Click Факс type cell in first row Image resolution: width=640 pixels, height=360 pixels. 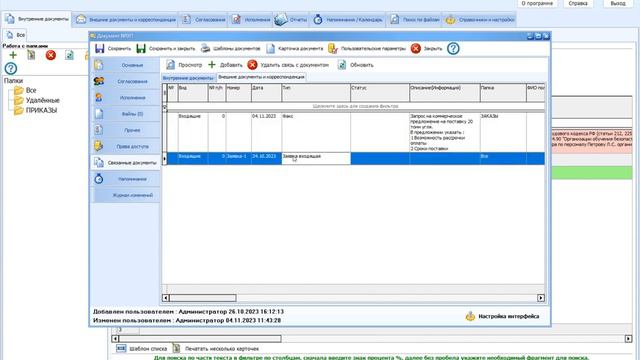[x=316, y=132]
